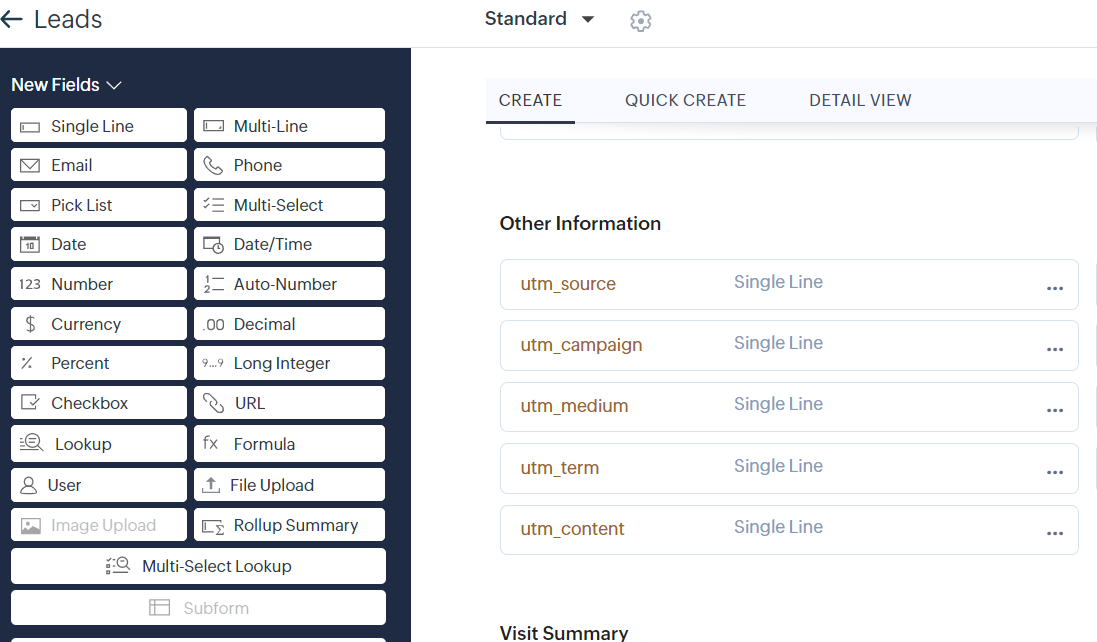This screenshot has width=1097, height=642.
Task: Pick the Decimal field .00 icon
Action: click(x=213, y=324)
